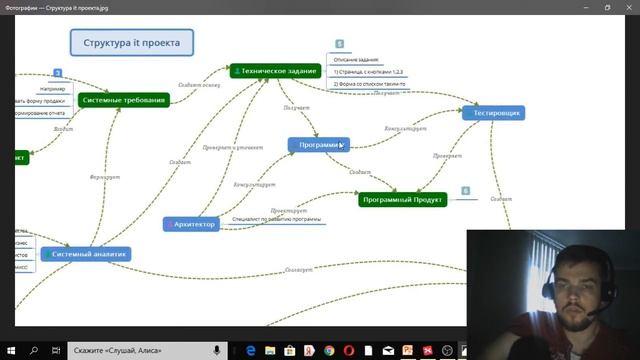Image resolution: width=640 pixels, height=360 pixels.
Task: Click 'Описание задания' note text
Action: [356, 60]
